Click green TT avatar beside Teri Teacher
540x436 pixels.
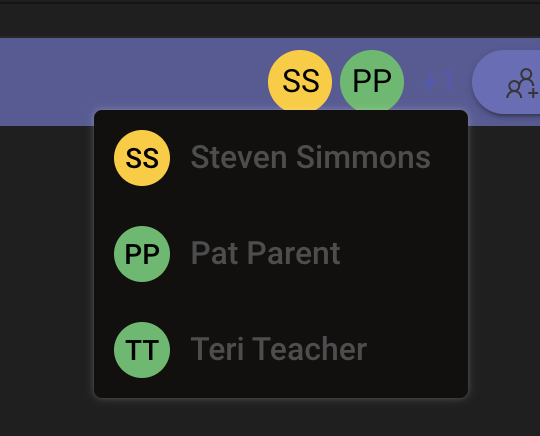click(142, 350)
